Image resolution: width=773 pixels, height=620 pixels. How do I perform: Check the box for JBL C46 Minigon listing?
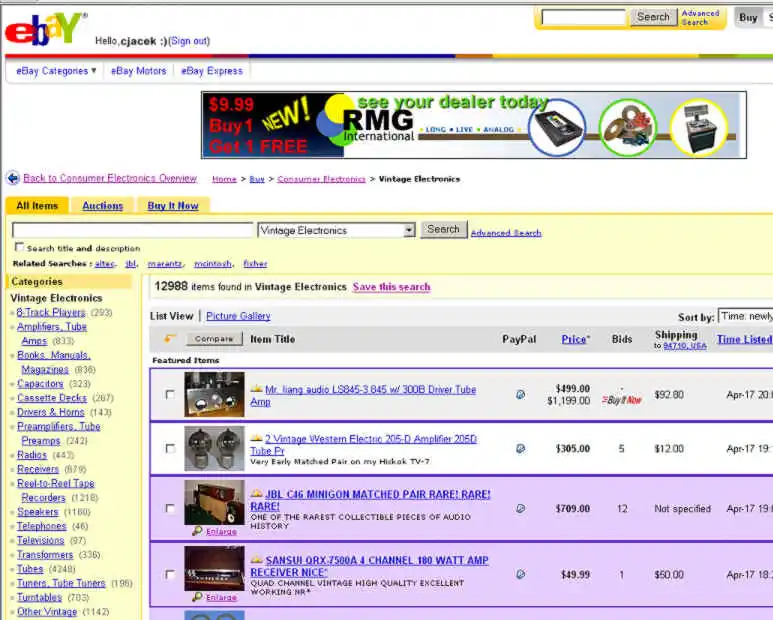(170, 509)
